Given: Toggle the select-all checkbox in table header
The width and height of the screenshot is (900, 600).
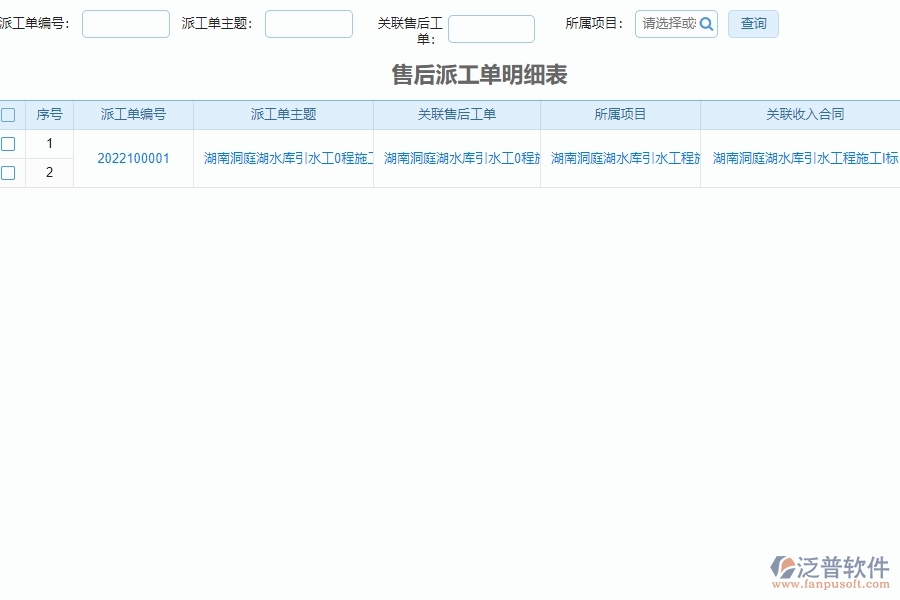Looking at the screenshot, I should click(x=9, y=114).
